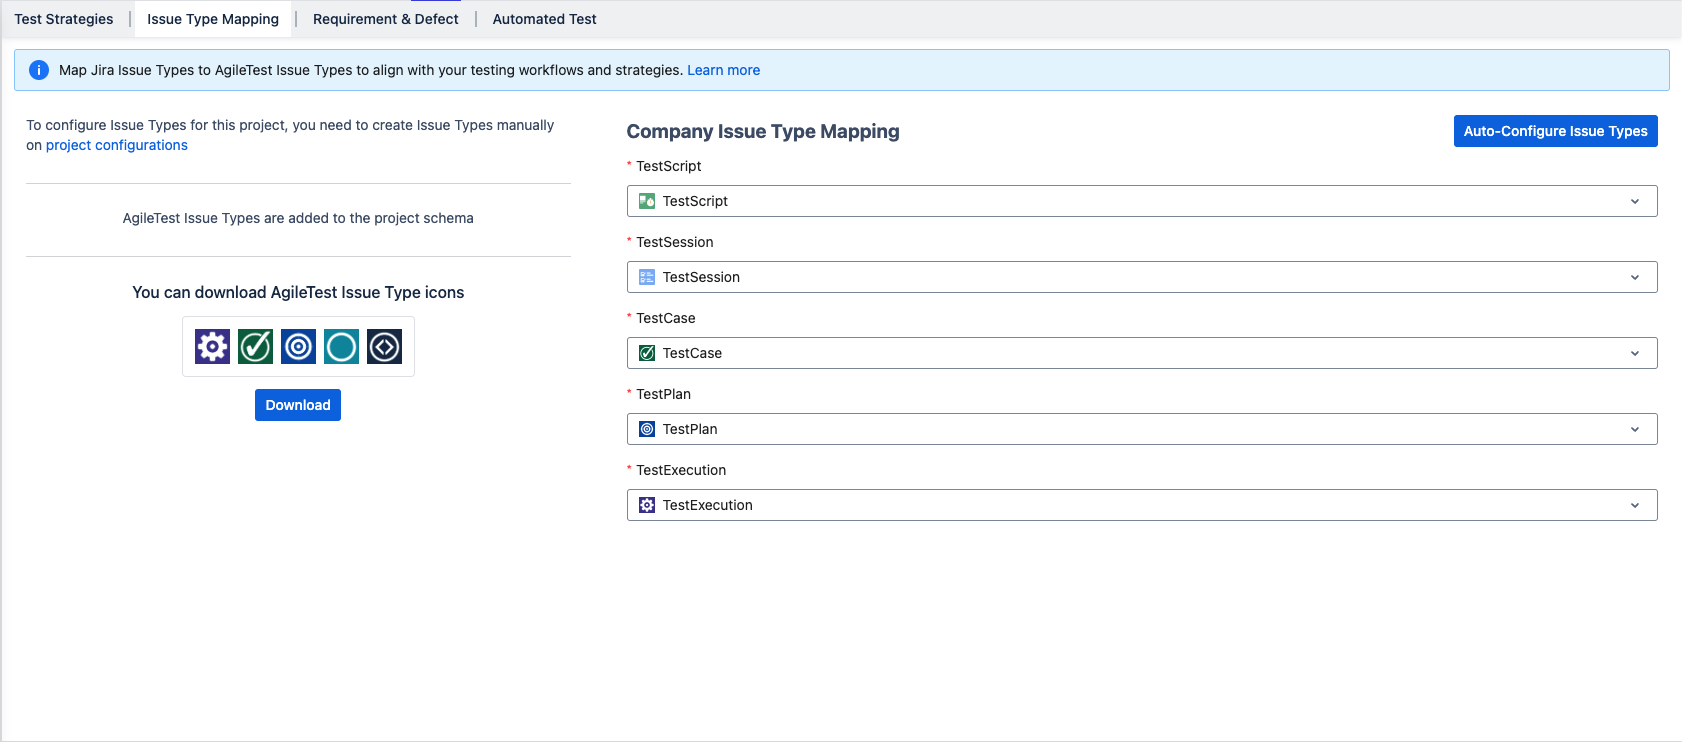Screen dimensions: 1682x742
Task: Open the TestScript mapping dropdown
Action: 1142,201
